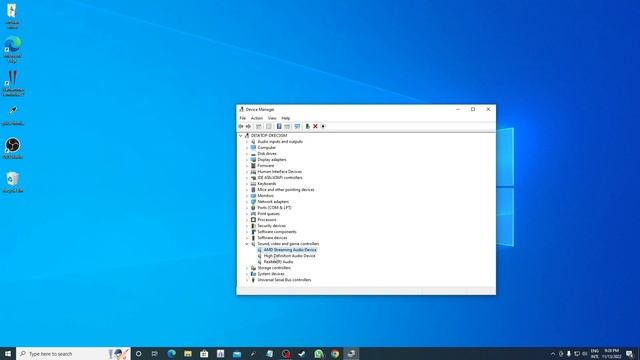Open Microsoft Store from the taskbar
Viewport: 640px width, 360px height.
pos(204,354)
